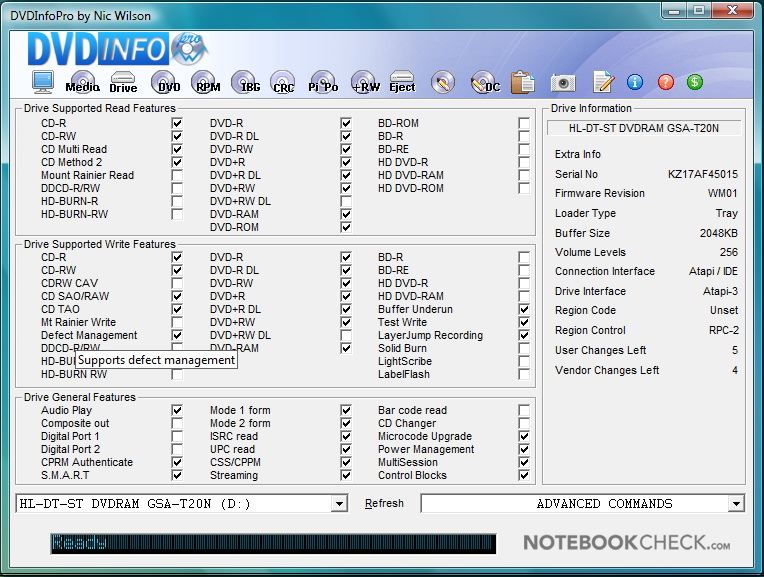Open help via red question icon
The image size is (764, 577).
(x=666, y=82)
